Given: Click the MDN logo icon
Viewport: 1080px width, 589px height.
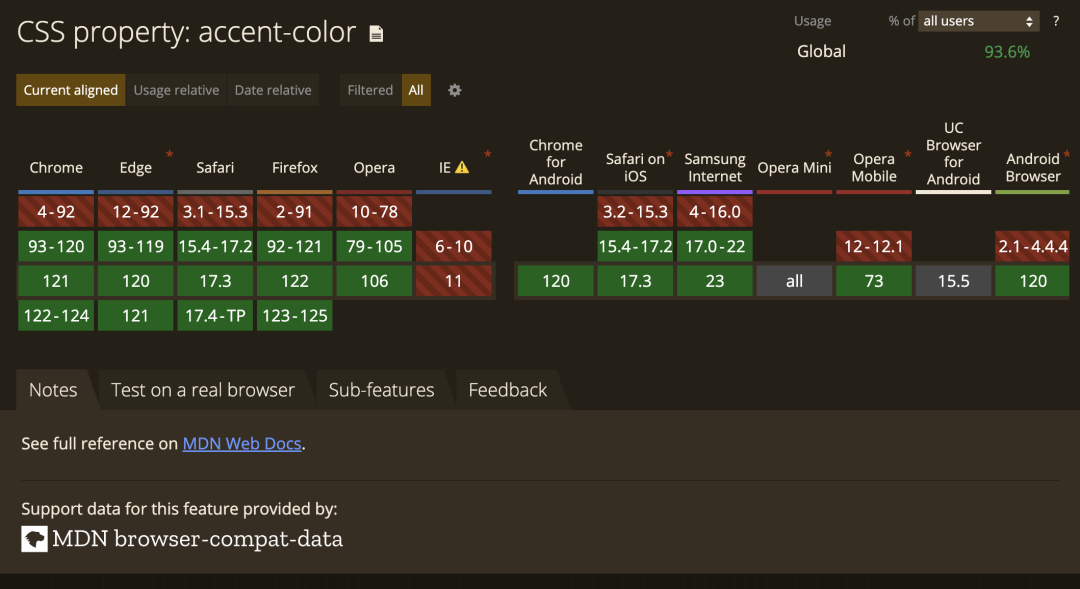Looking at the screenshot, I should pos(34,539).
